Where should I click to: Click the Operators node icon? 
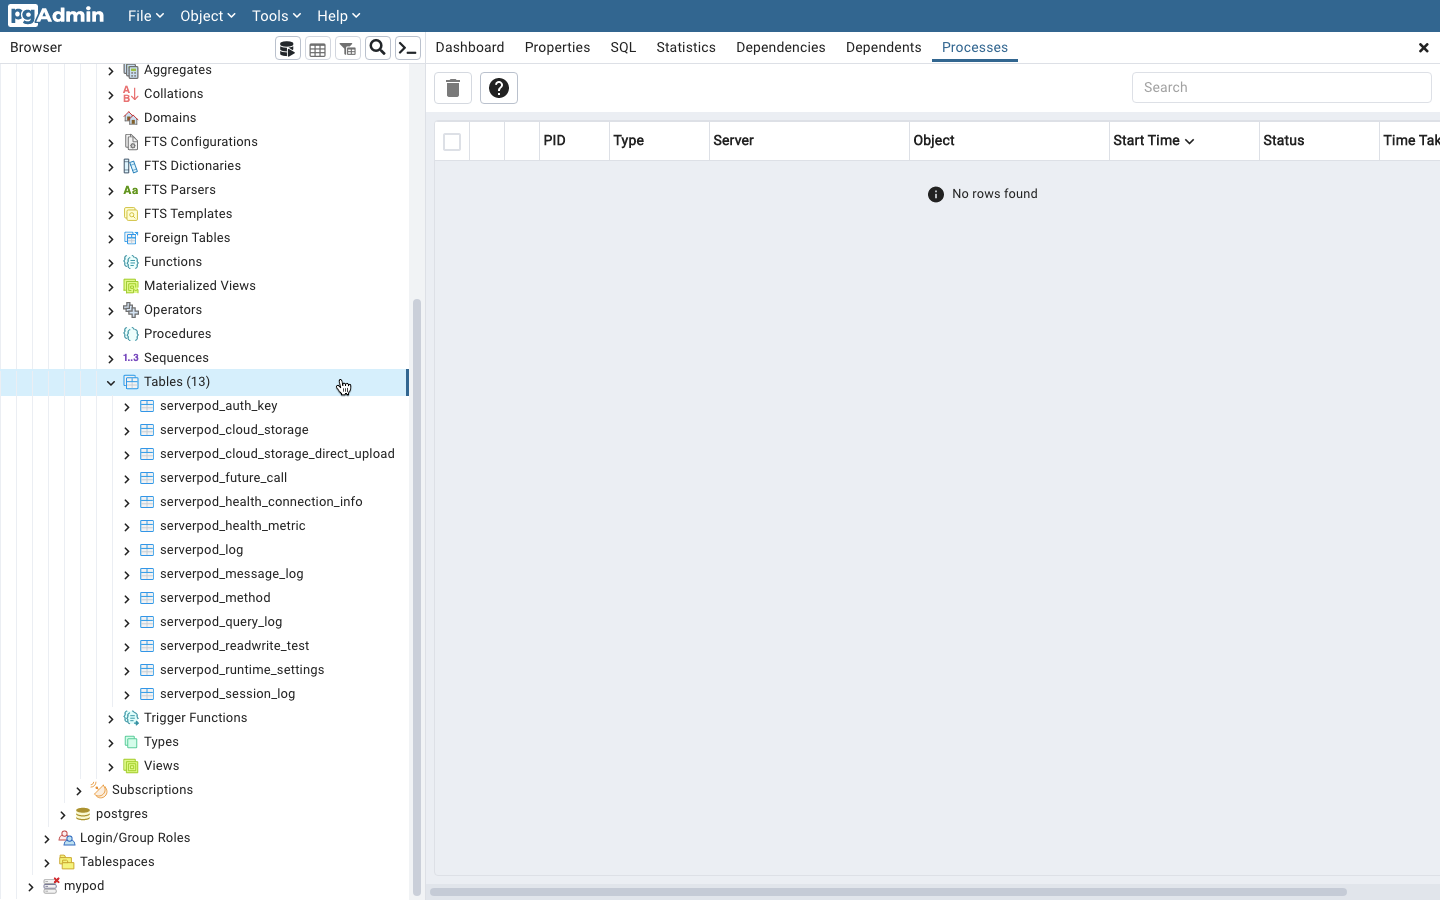(131, 310)
